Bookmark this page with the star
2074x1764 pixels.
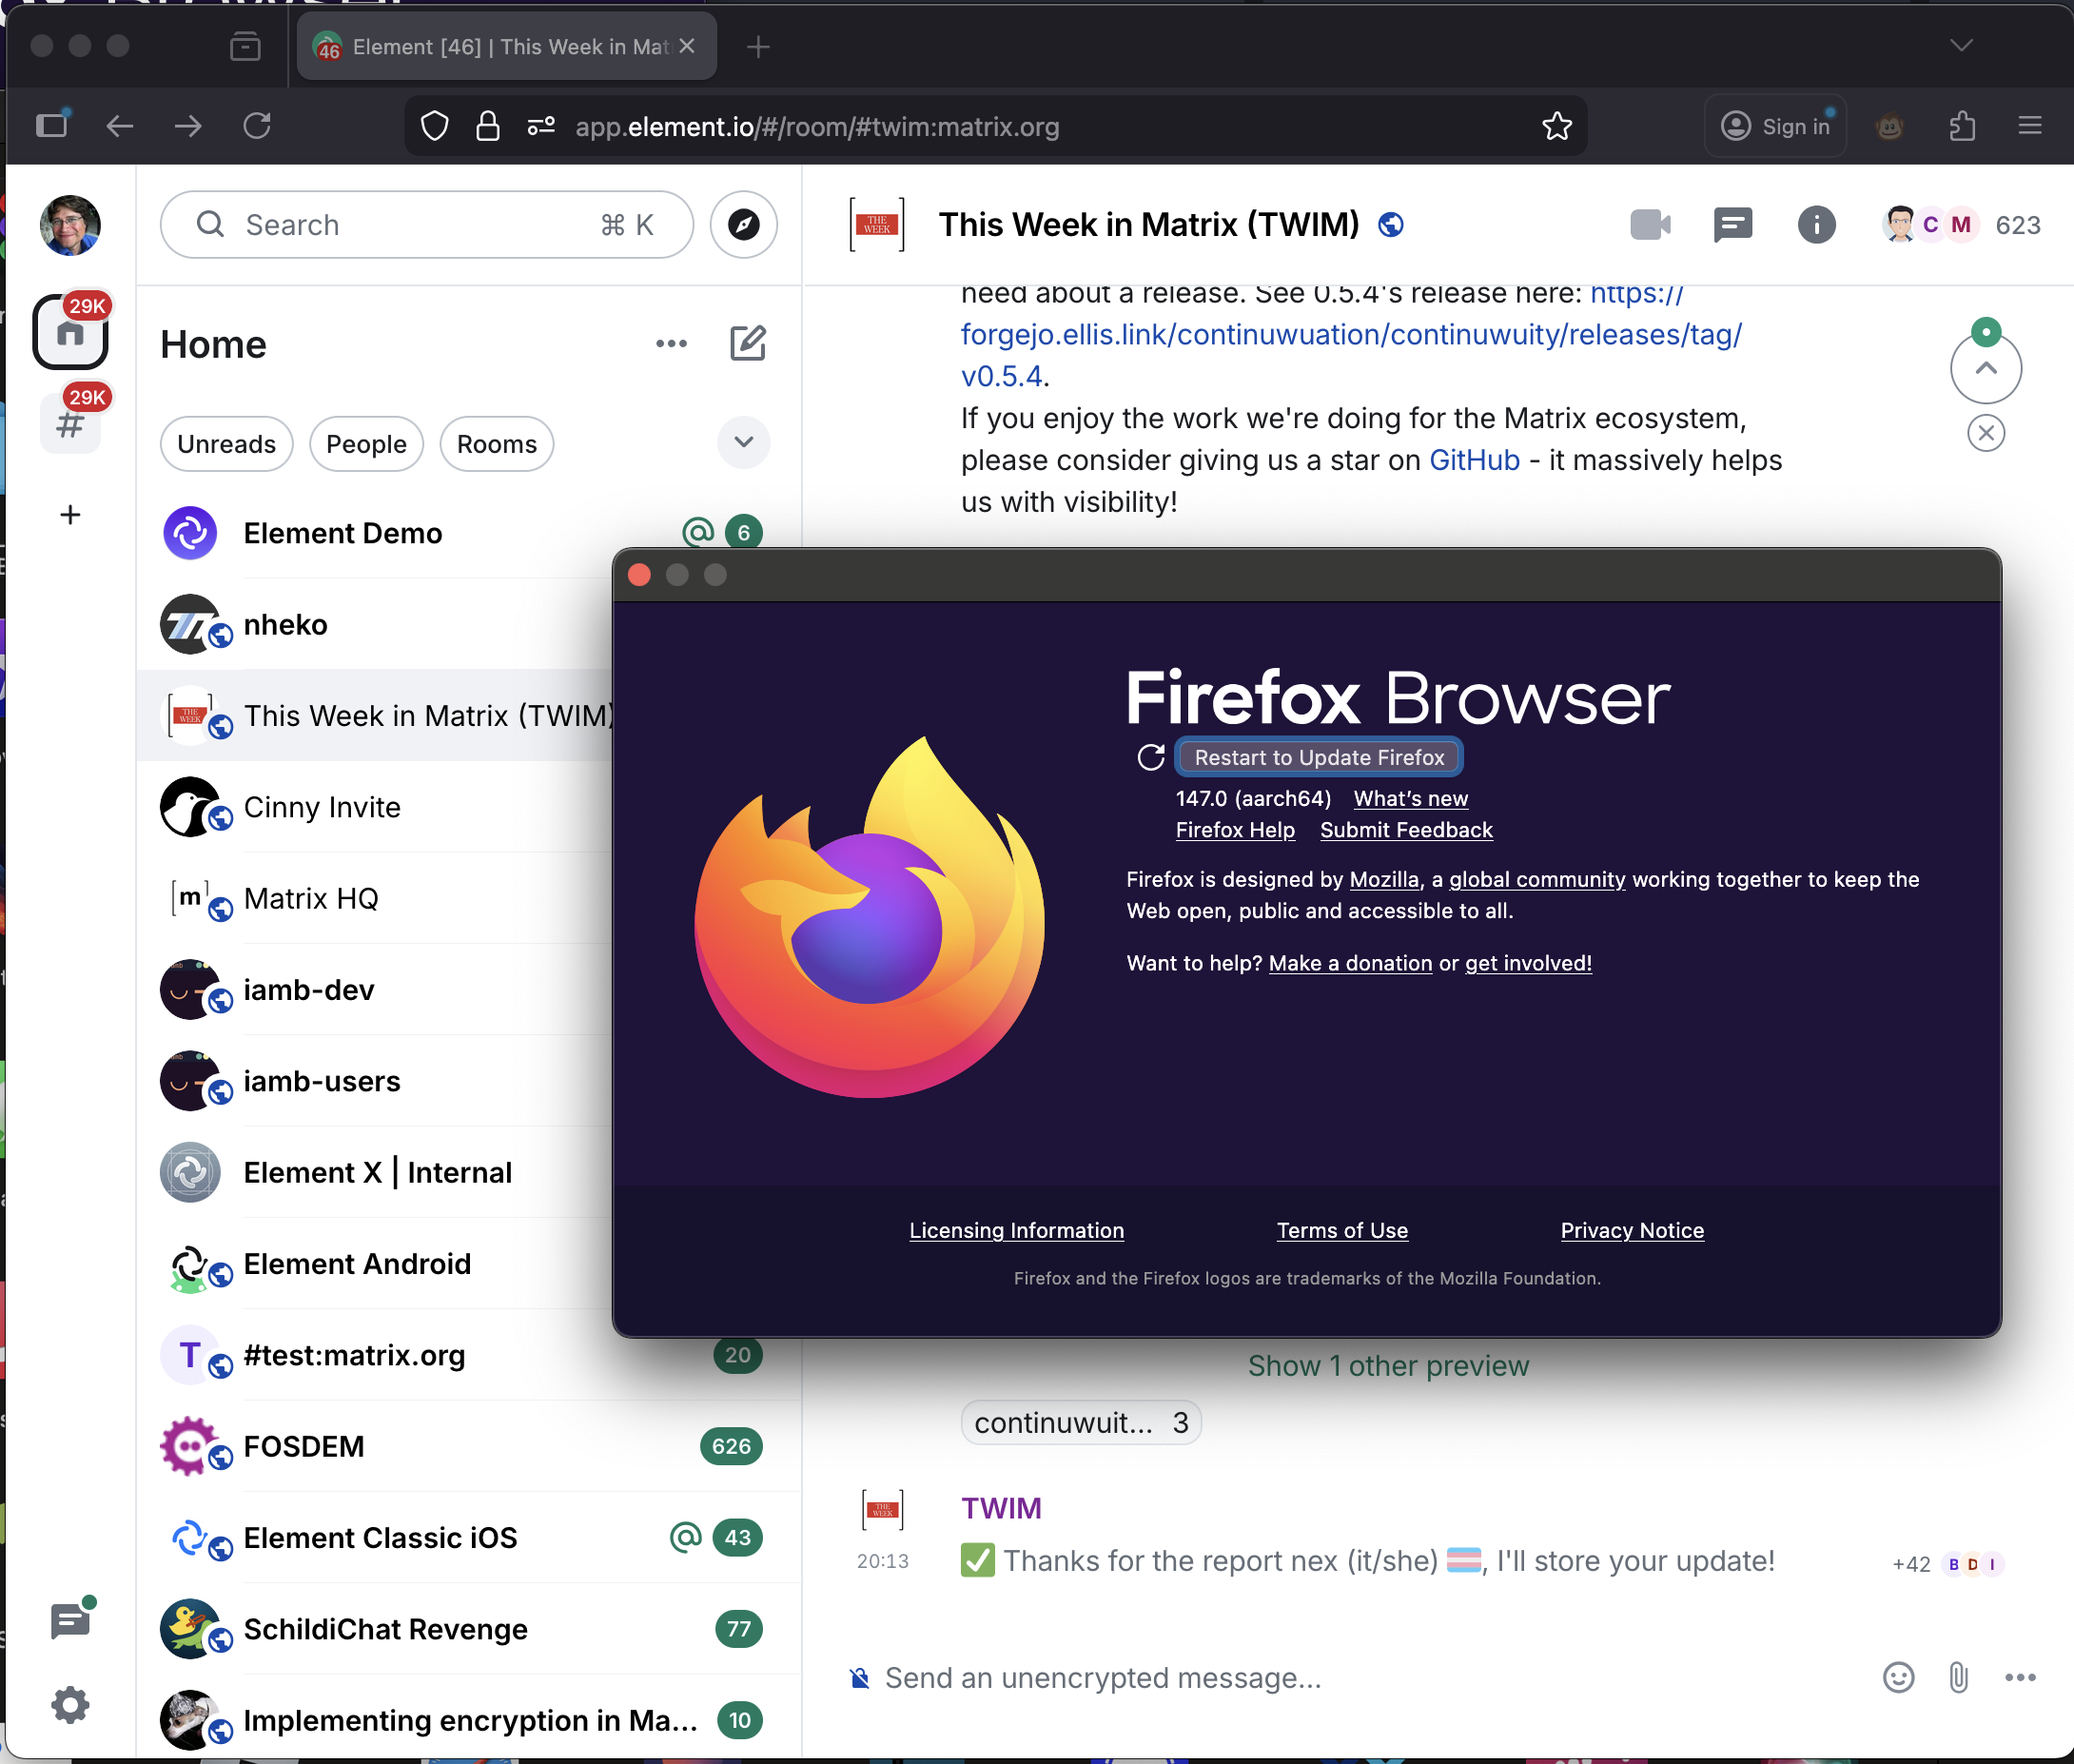tap(1557, 127)
